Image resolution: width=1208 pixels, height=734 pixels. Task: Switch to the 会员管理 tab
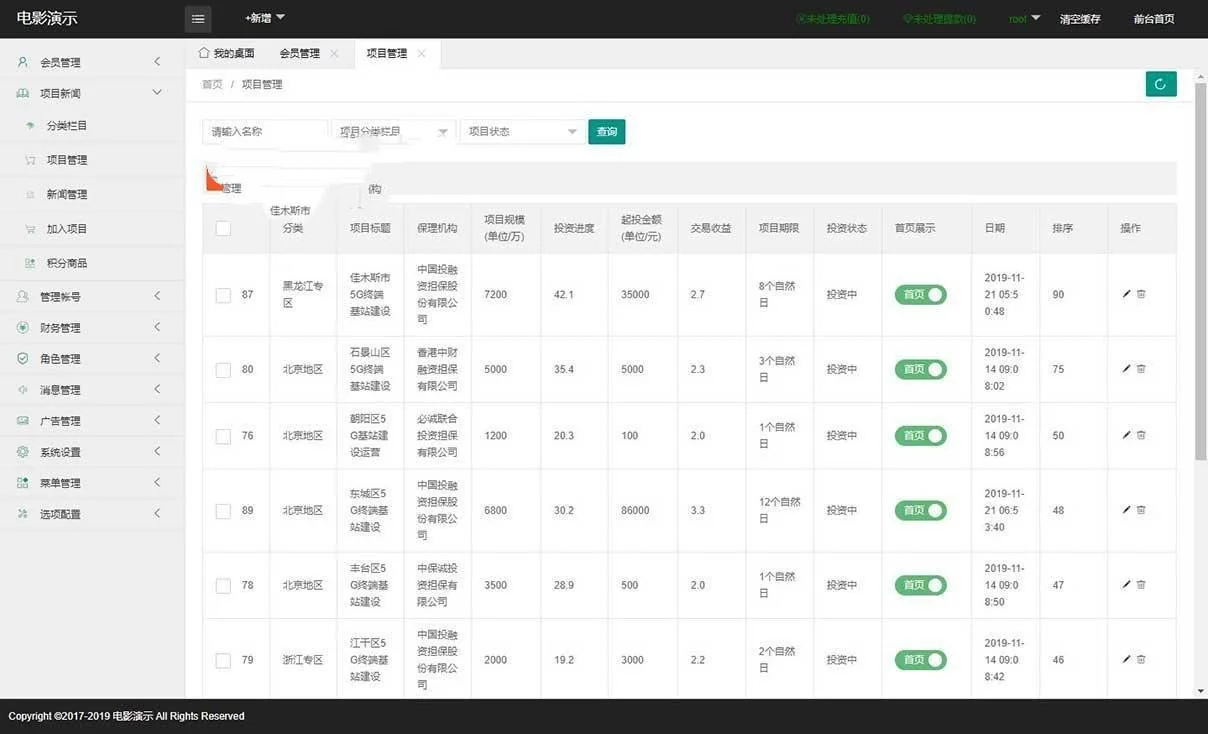click(x=299, y=54)
